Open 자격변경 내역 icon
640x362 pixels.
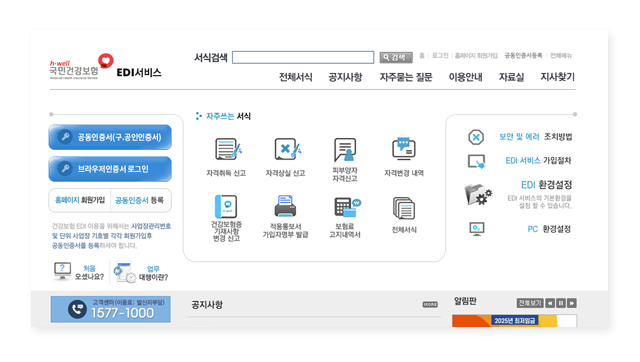click(404, 149)
